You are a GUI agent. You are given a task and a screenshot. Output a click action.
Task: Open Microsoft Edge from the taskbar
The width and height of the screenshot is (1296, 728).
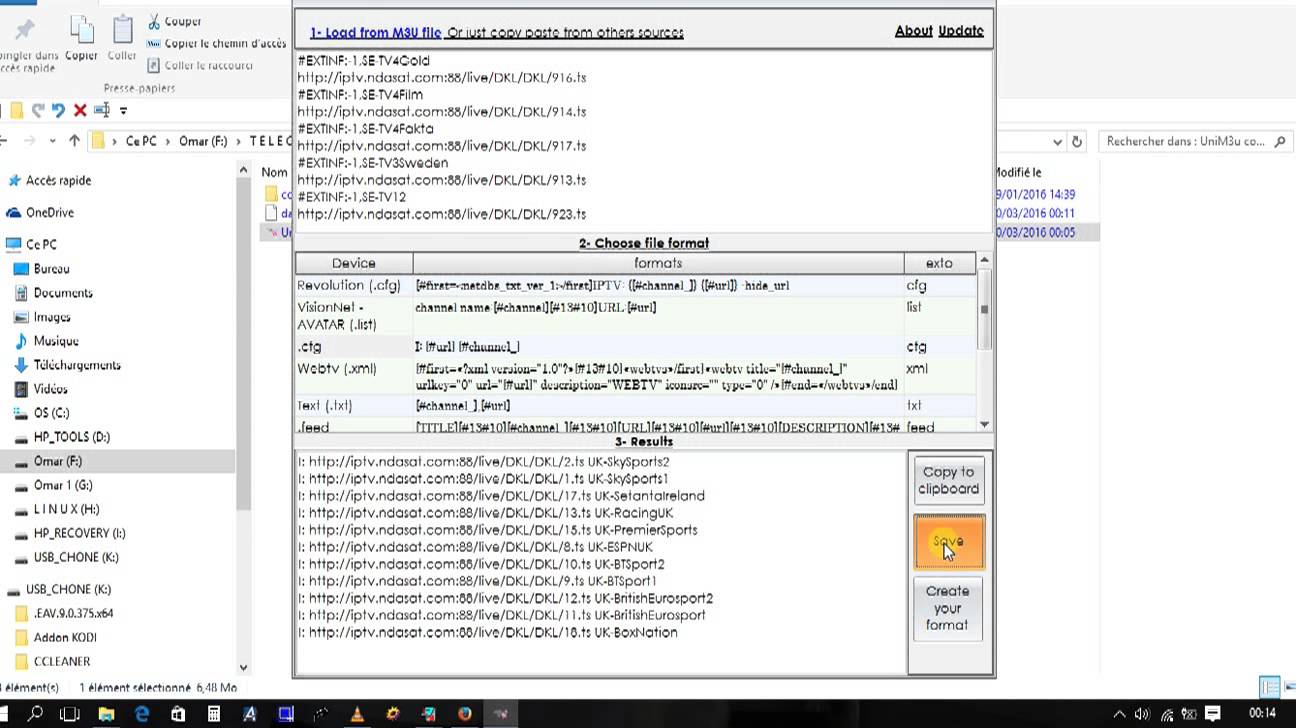pyautogui.click(x=142, y=714)
